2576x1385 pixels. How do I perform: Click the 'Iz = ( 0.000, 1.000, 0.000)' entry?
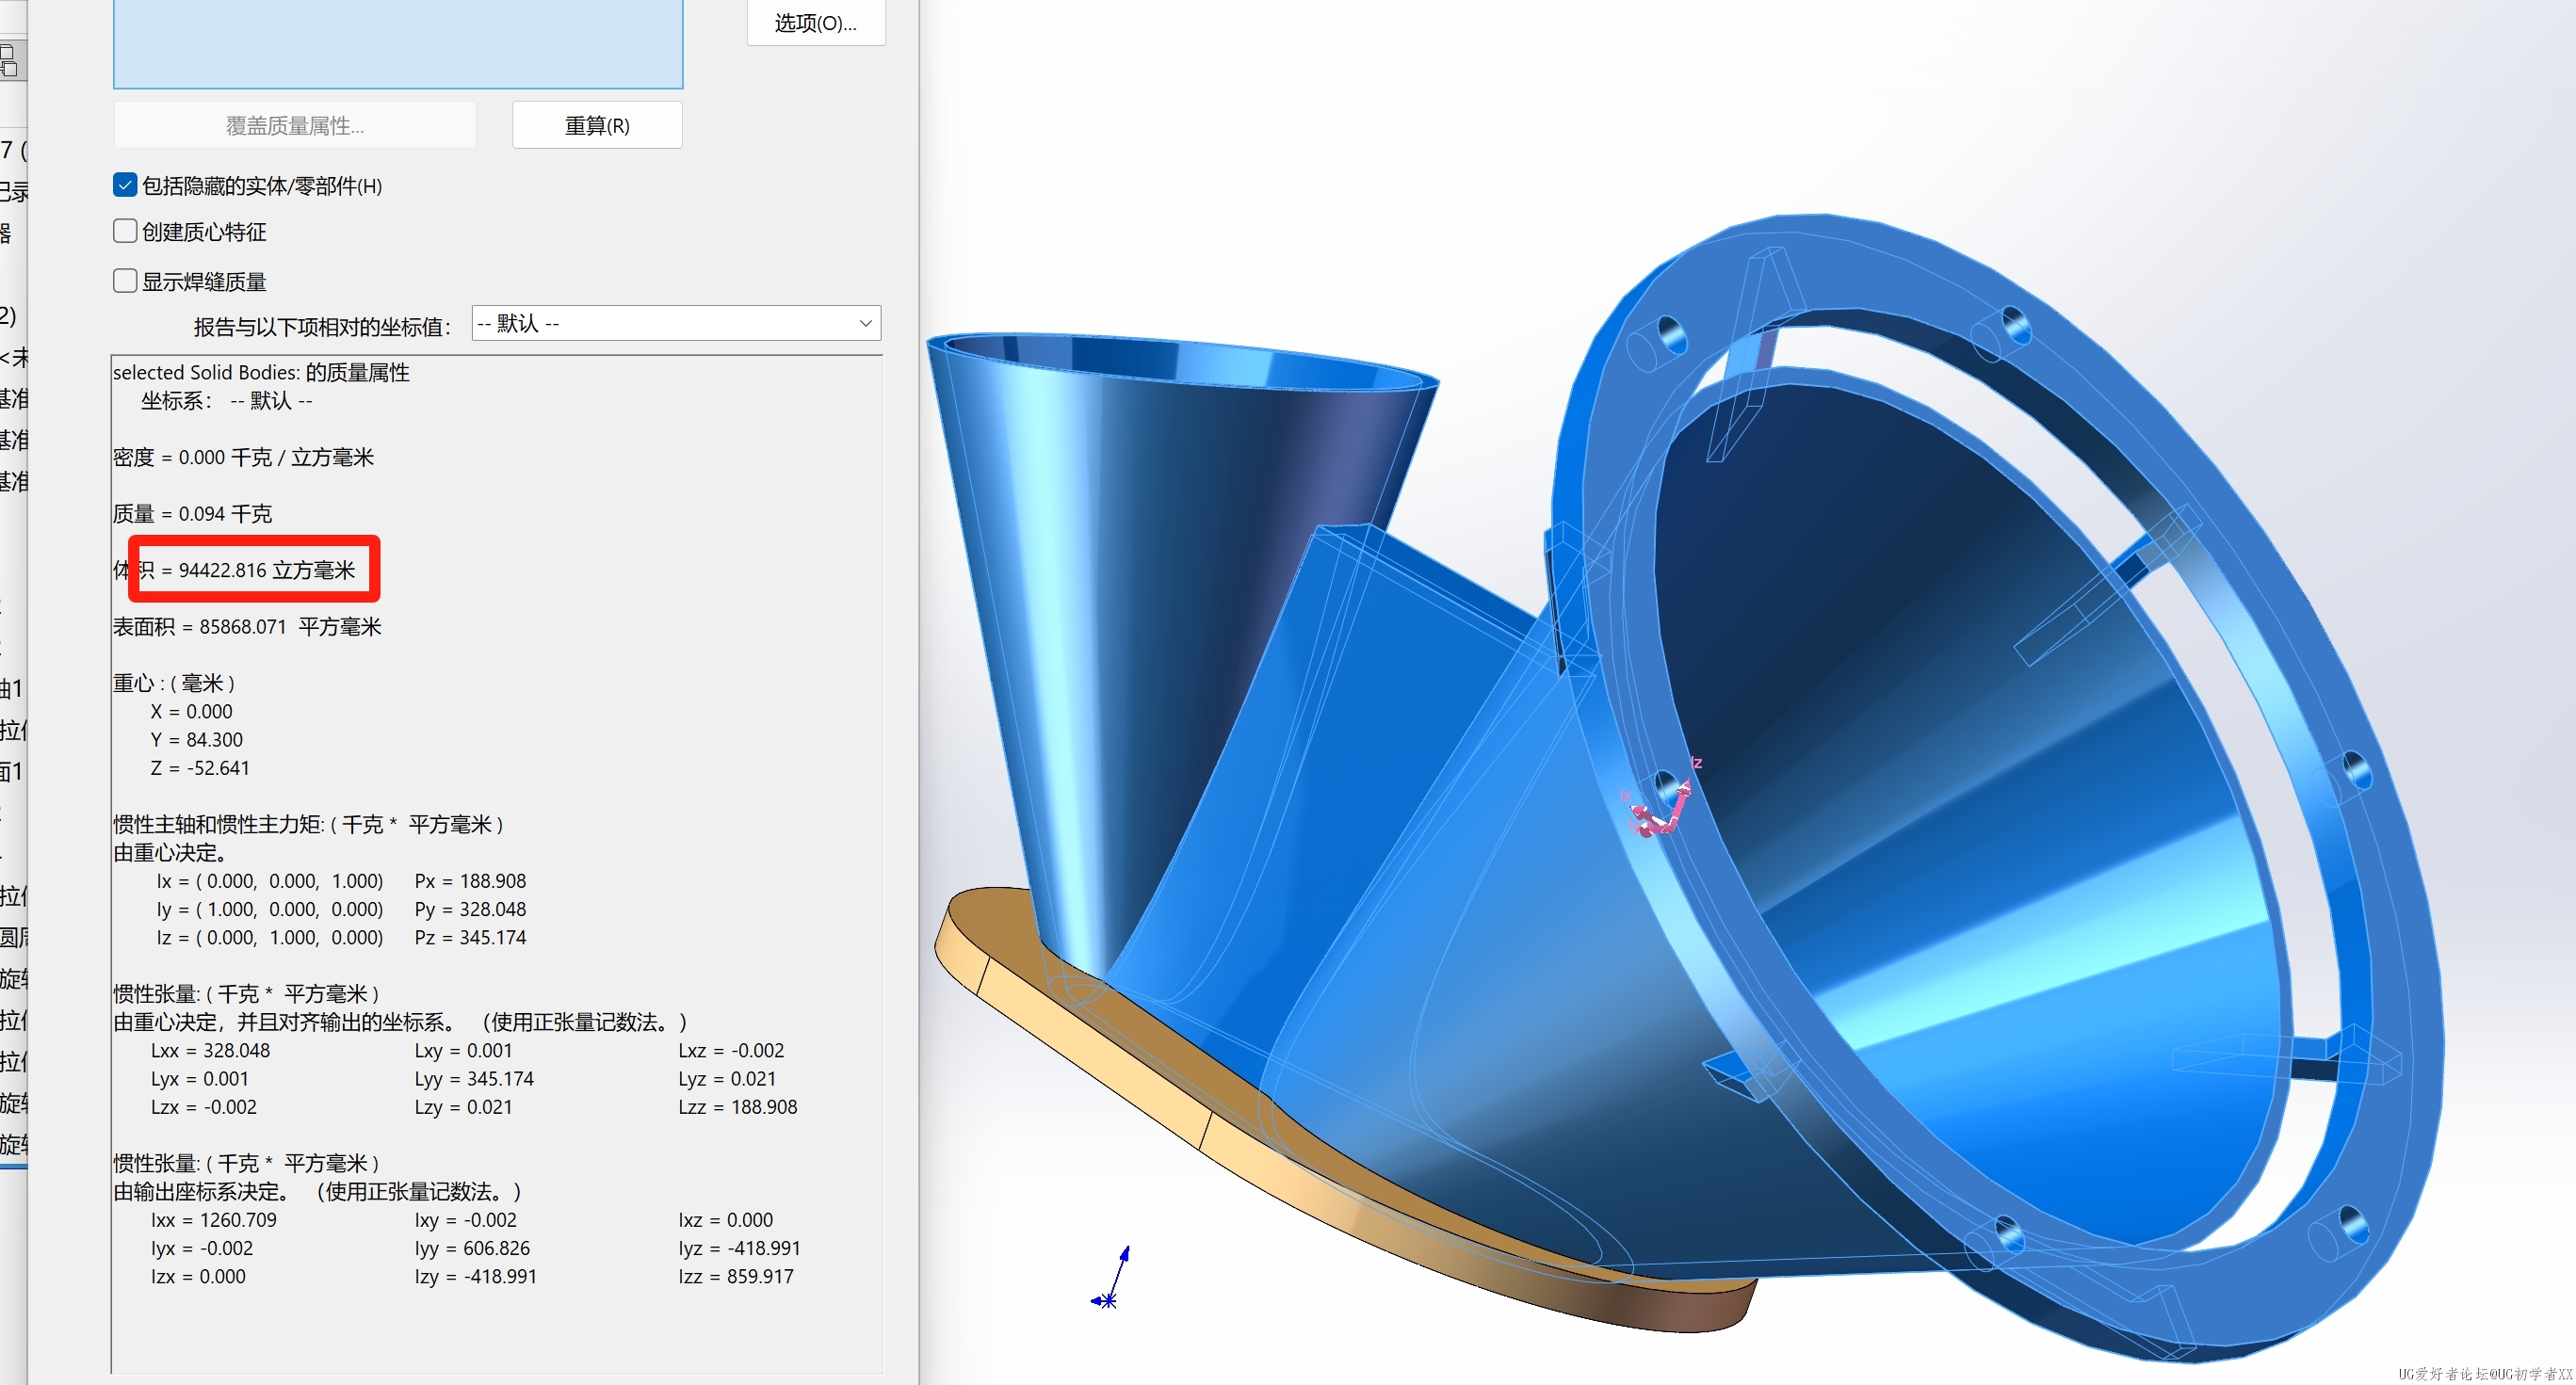point(269,937)
